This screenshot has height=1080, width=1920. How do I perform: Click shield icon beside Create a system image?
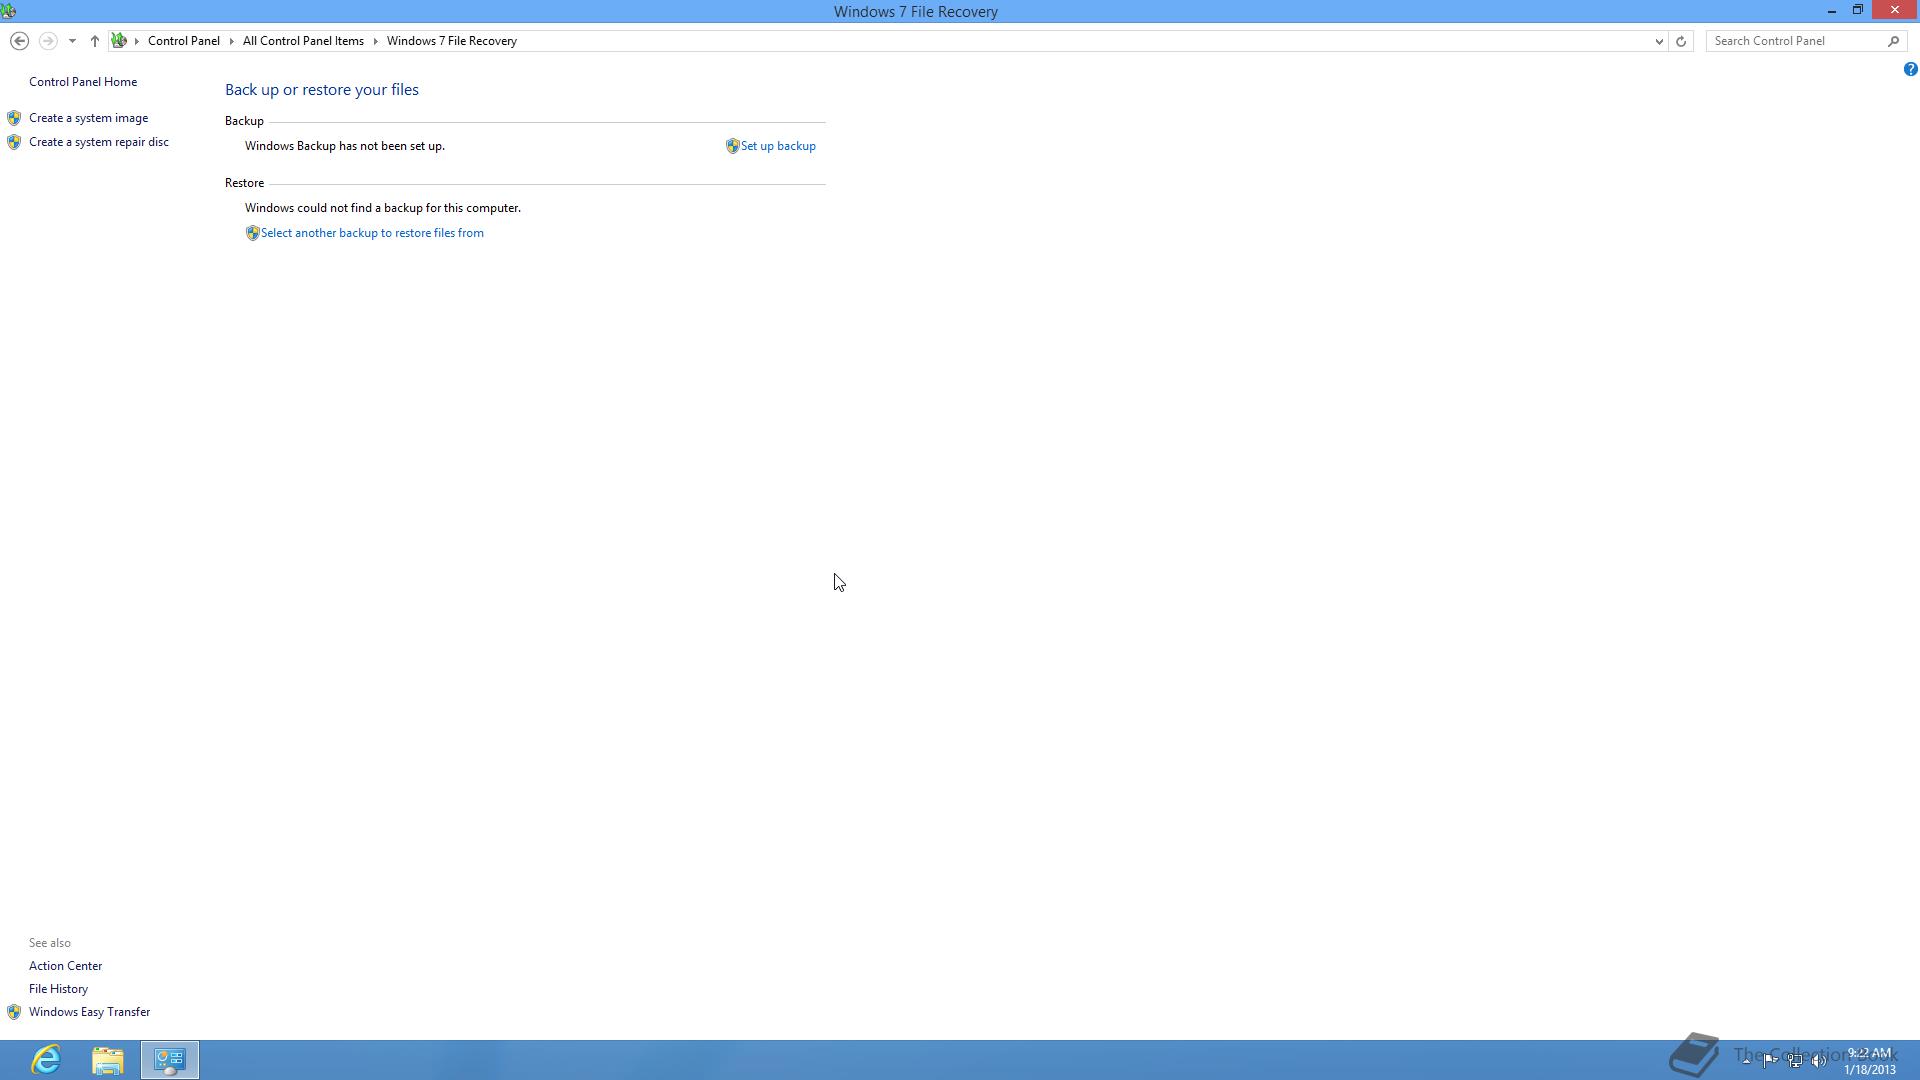[14, 118]
